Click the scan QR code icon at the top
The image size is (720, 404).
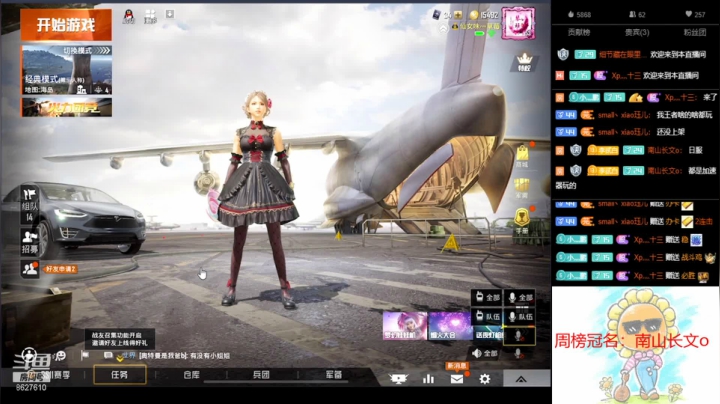pyautogui.click(x=150, y=16)
